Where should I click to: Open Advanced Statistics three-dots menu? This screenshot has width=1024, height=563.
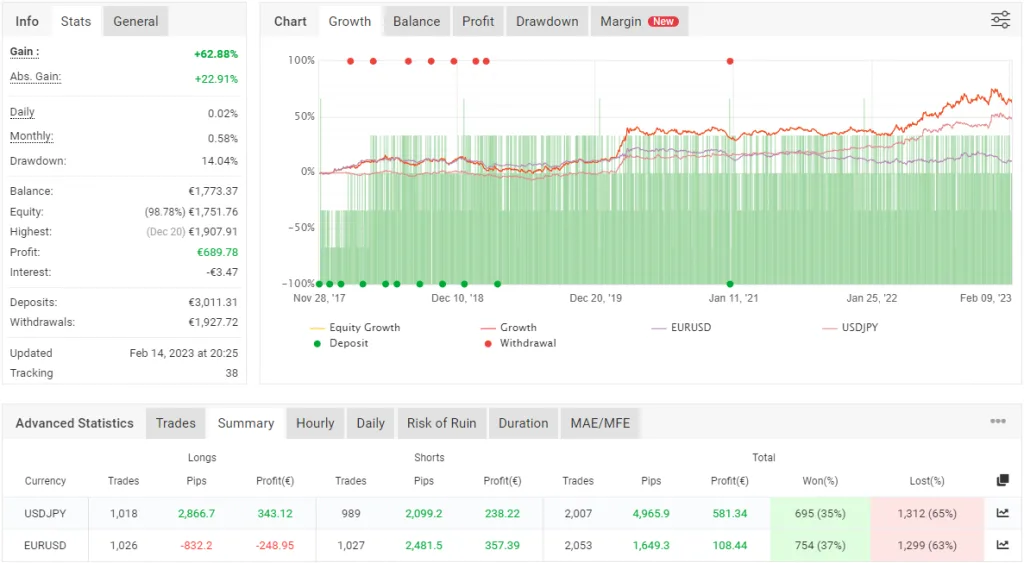997,421
